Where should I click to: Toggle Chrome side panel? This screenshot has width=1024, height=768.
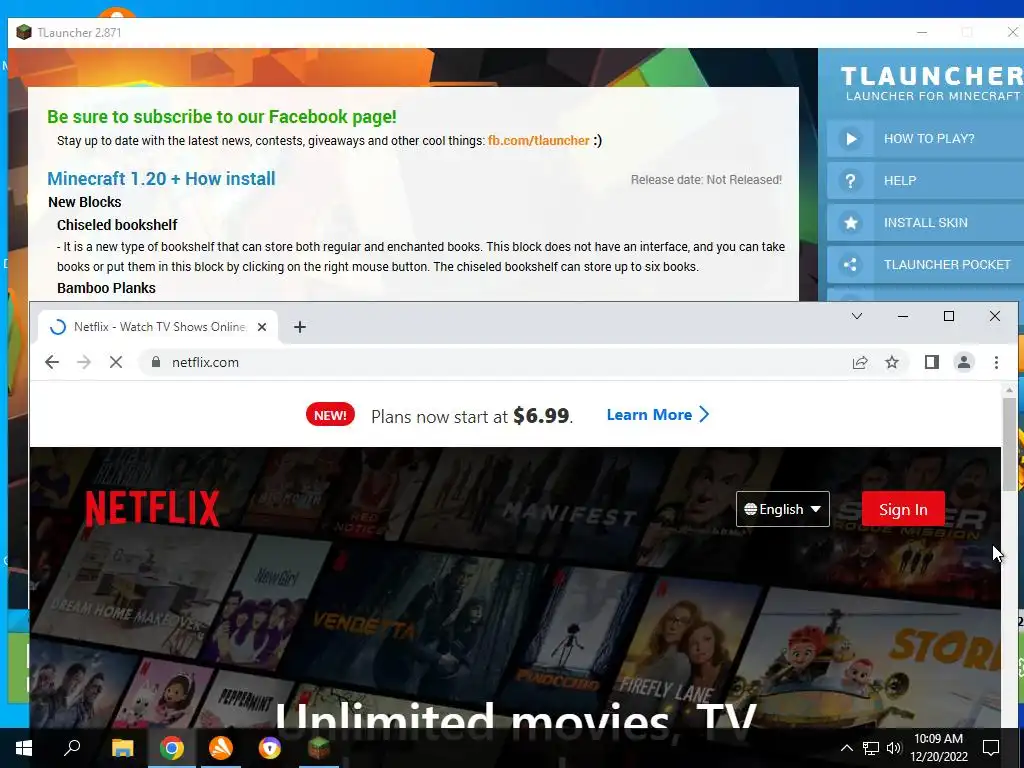pyautogui.click(x=932, y=362)
